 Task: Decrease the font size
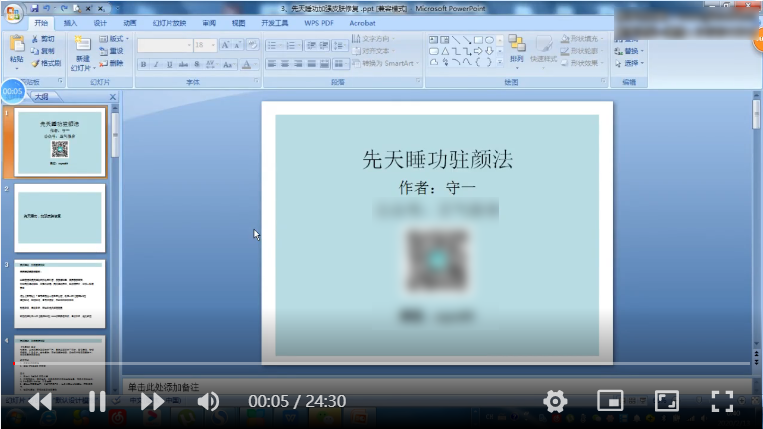point(237,45)
